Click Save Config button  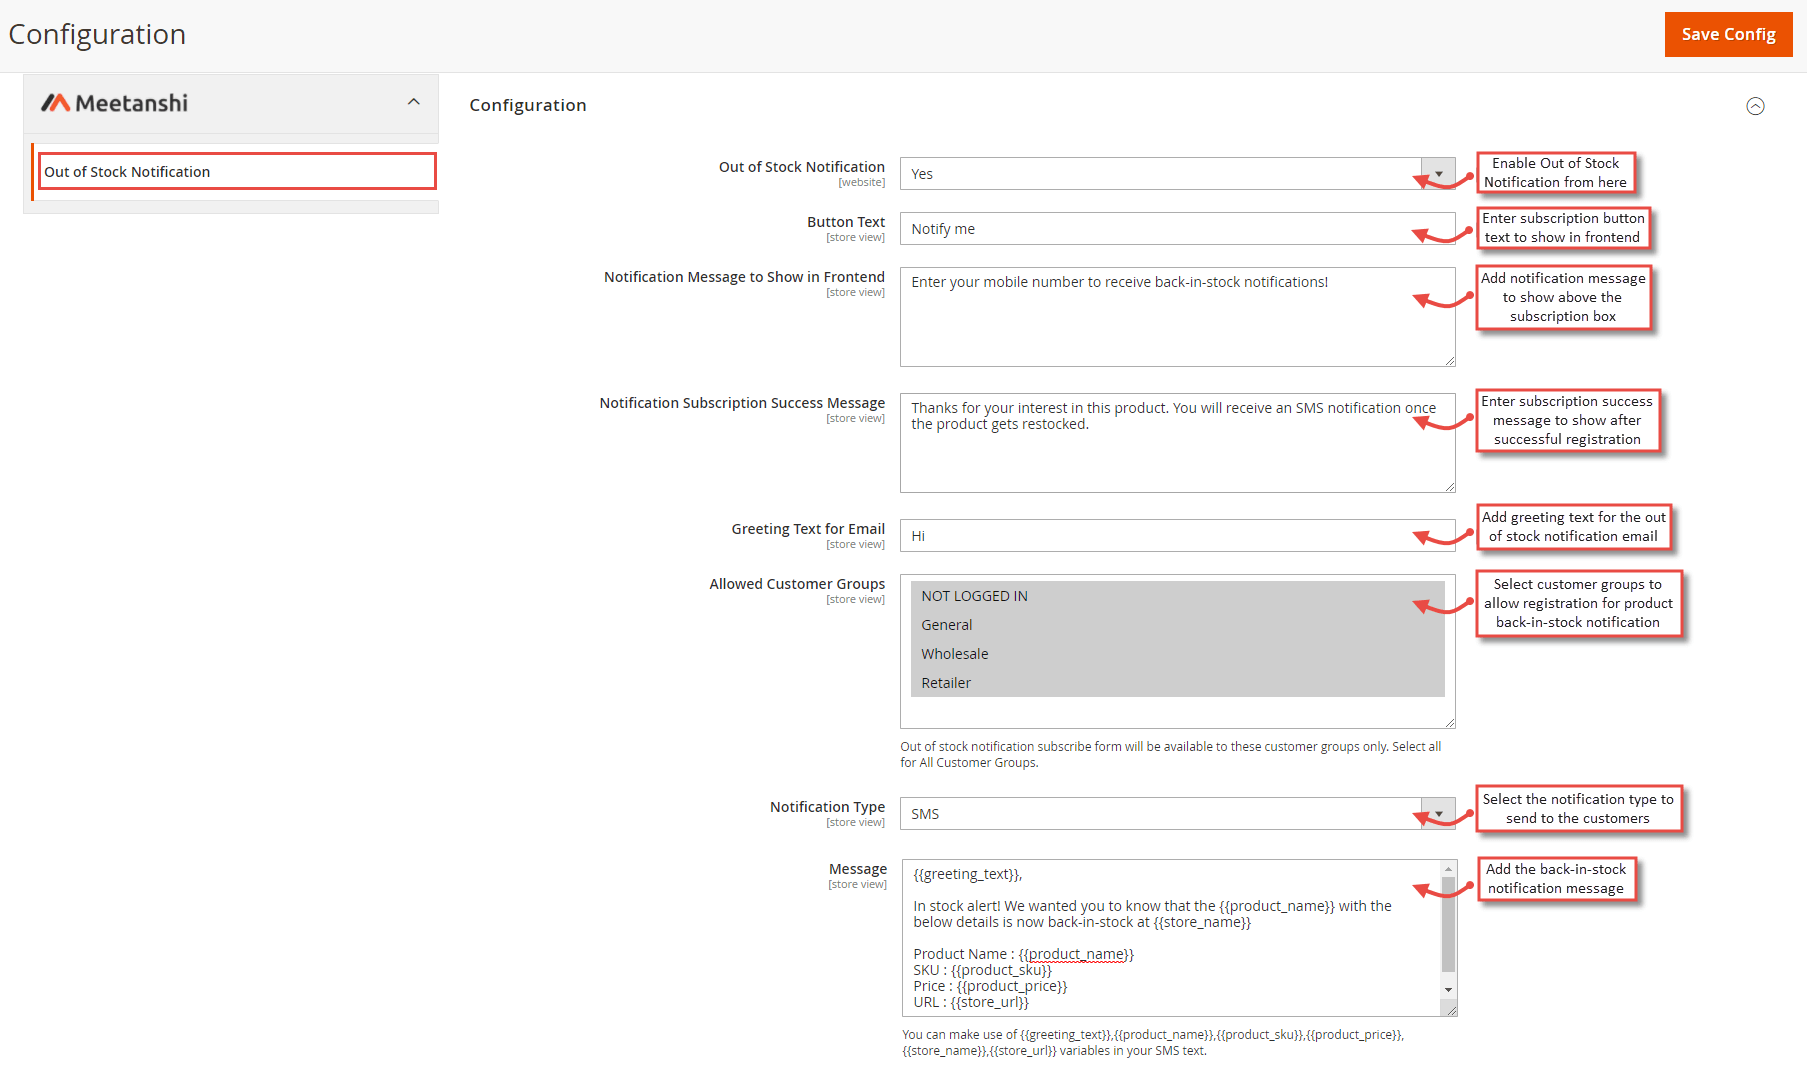1728,34
